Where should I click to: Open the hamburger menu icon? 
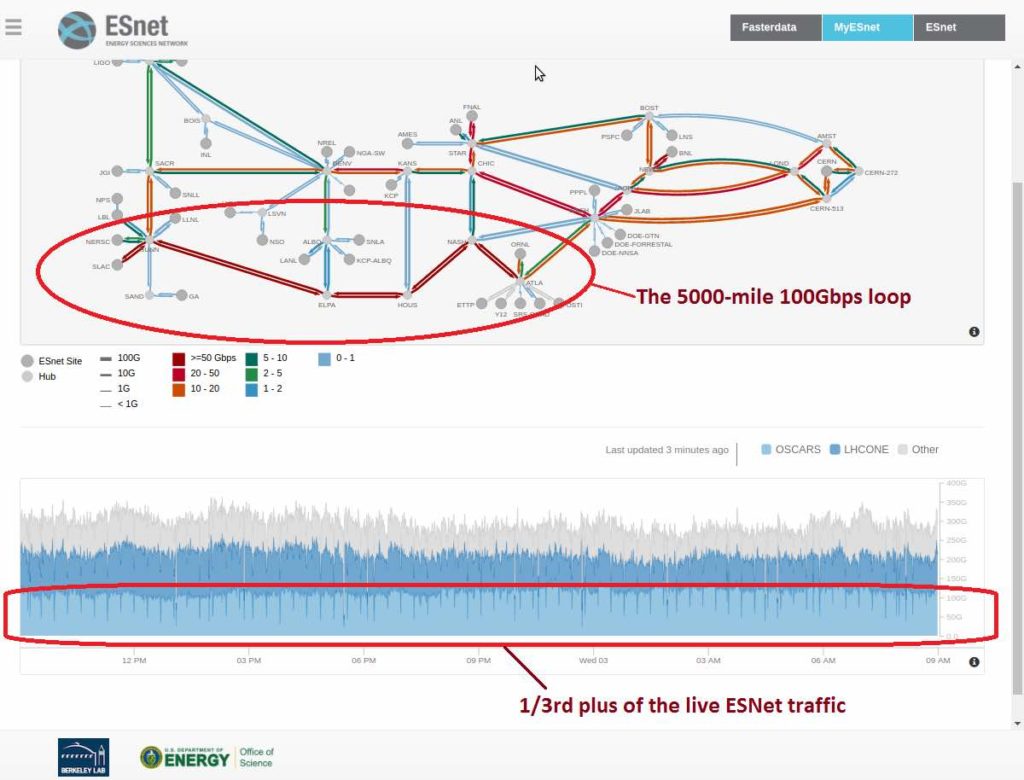pos(13,27)
